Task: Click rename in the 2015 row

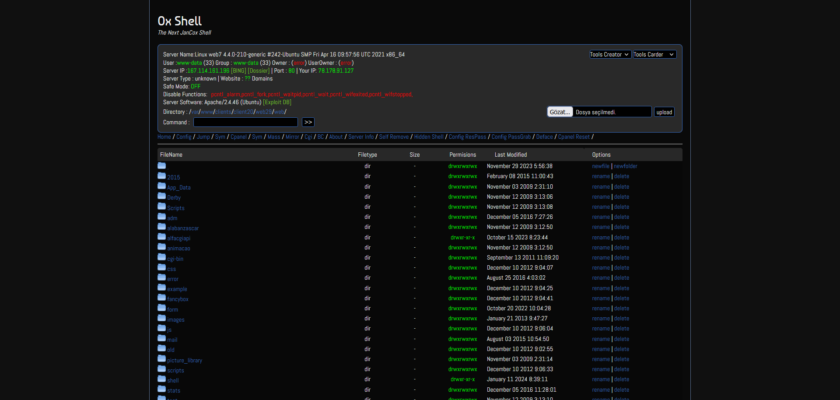Action: (x=601, y=176)
